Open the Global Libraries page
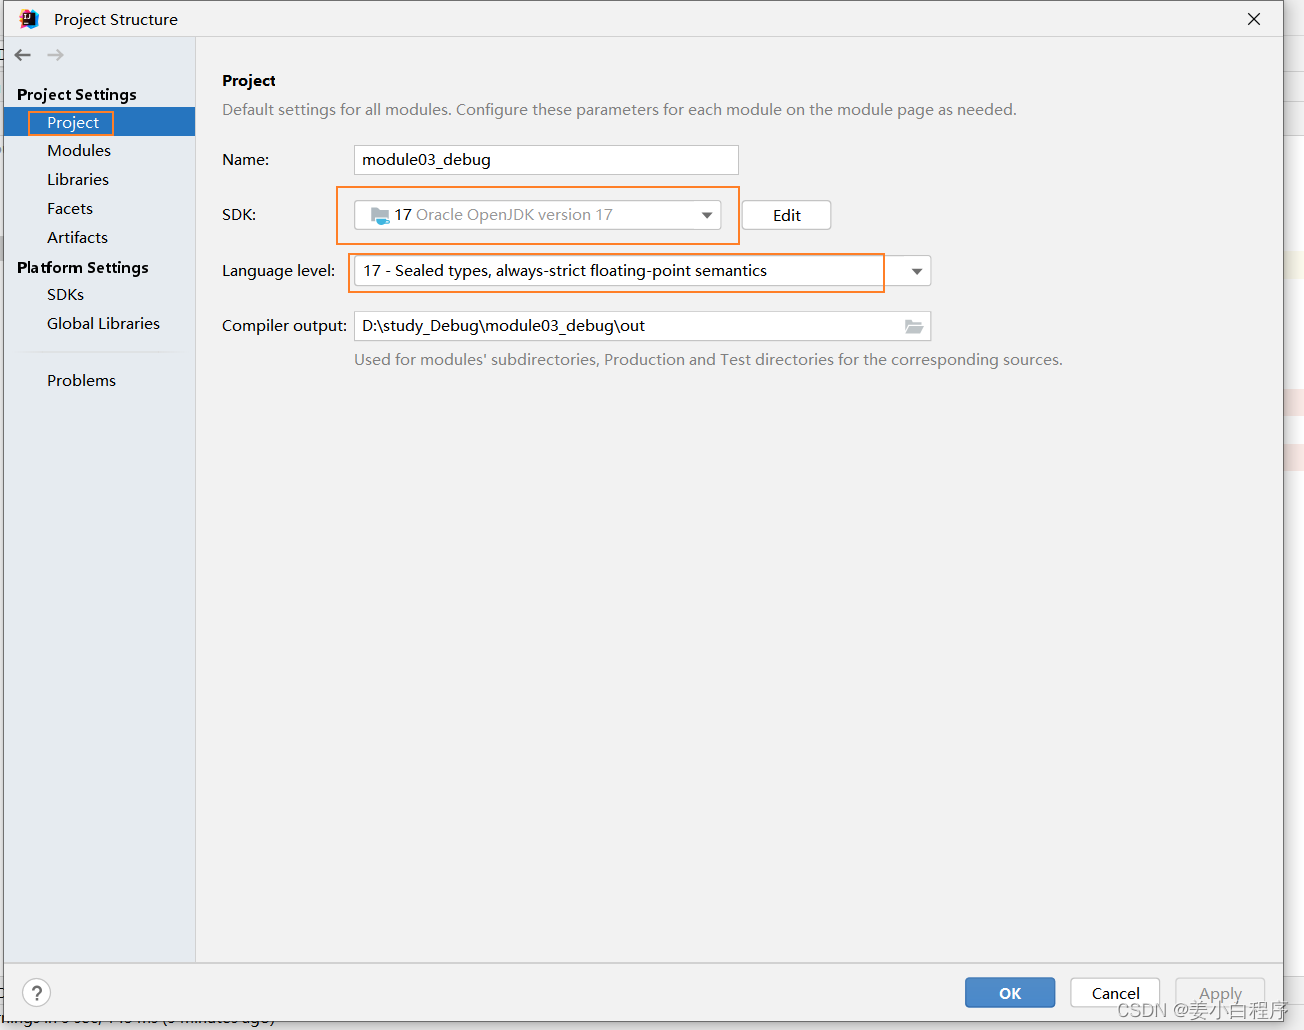This screenshot has width=1304, height=1030. pos(103,324)
